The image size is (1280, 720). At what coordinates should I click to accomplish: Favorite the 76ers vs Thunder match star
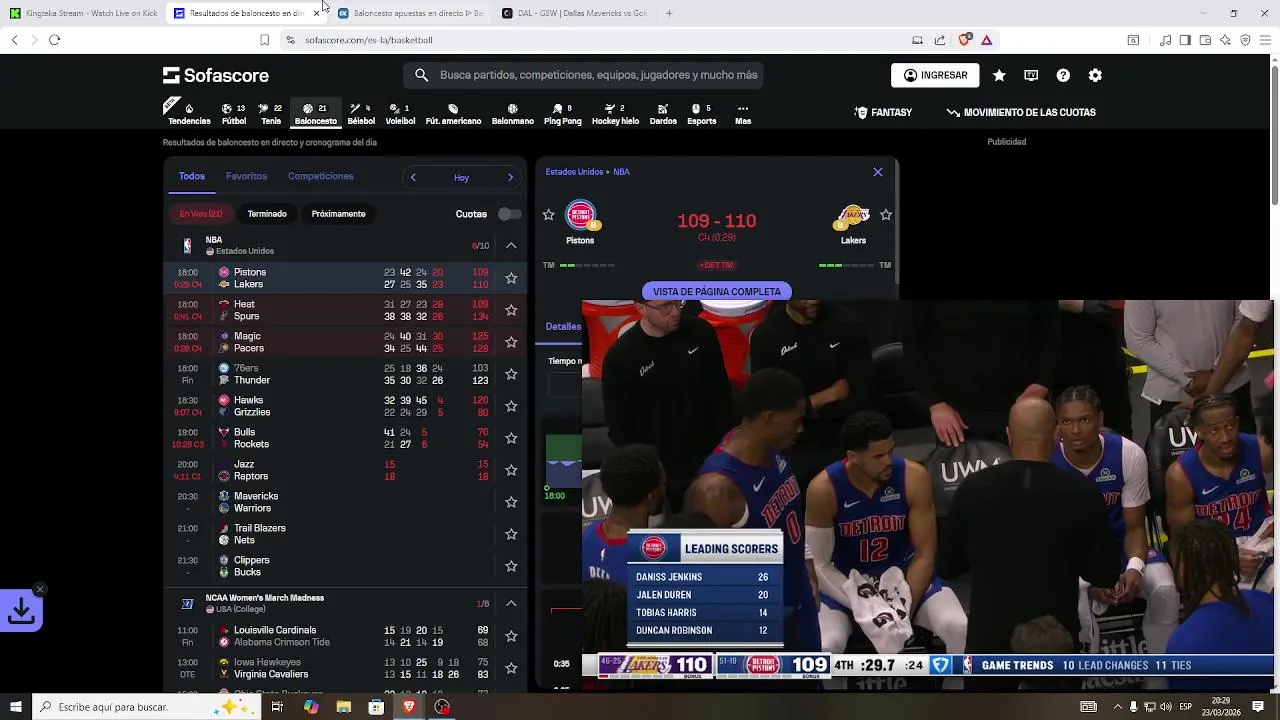coord(511,374)
